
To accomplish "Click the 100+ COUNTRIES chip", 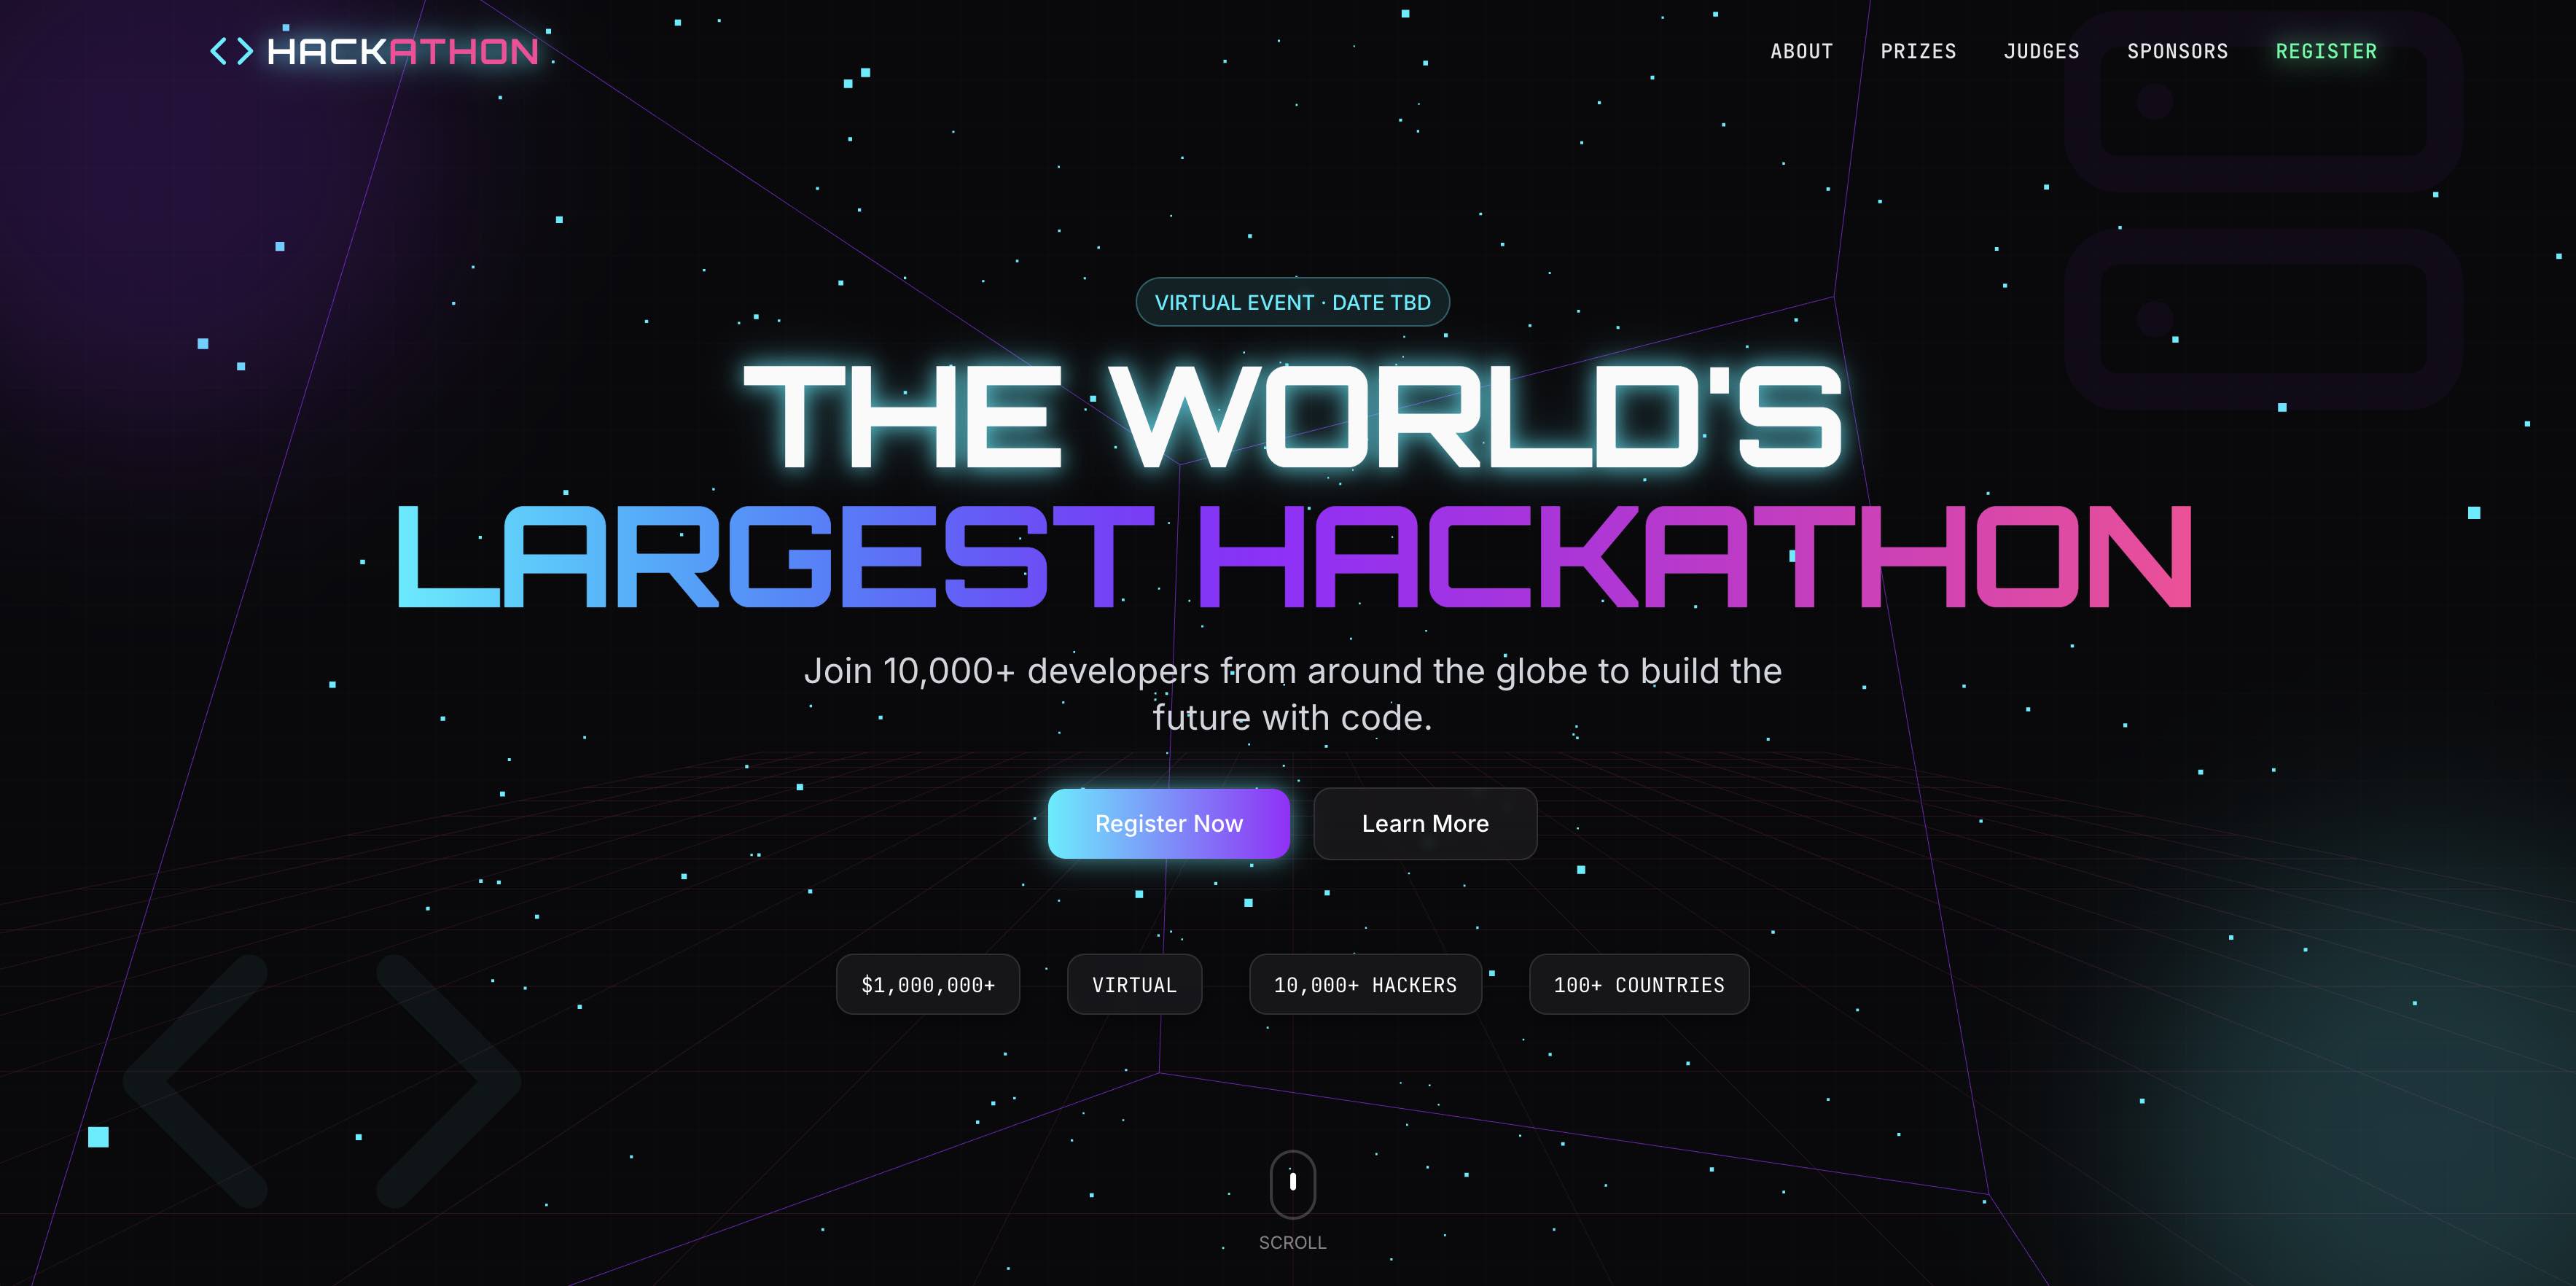I will click(x=1639, y=984).
